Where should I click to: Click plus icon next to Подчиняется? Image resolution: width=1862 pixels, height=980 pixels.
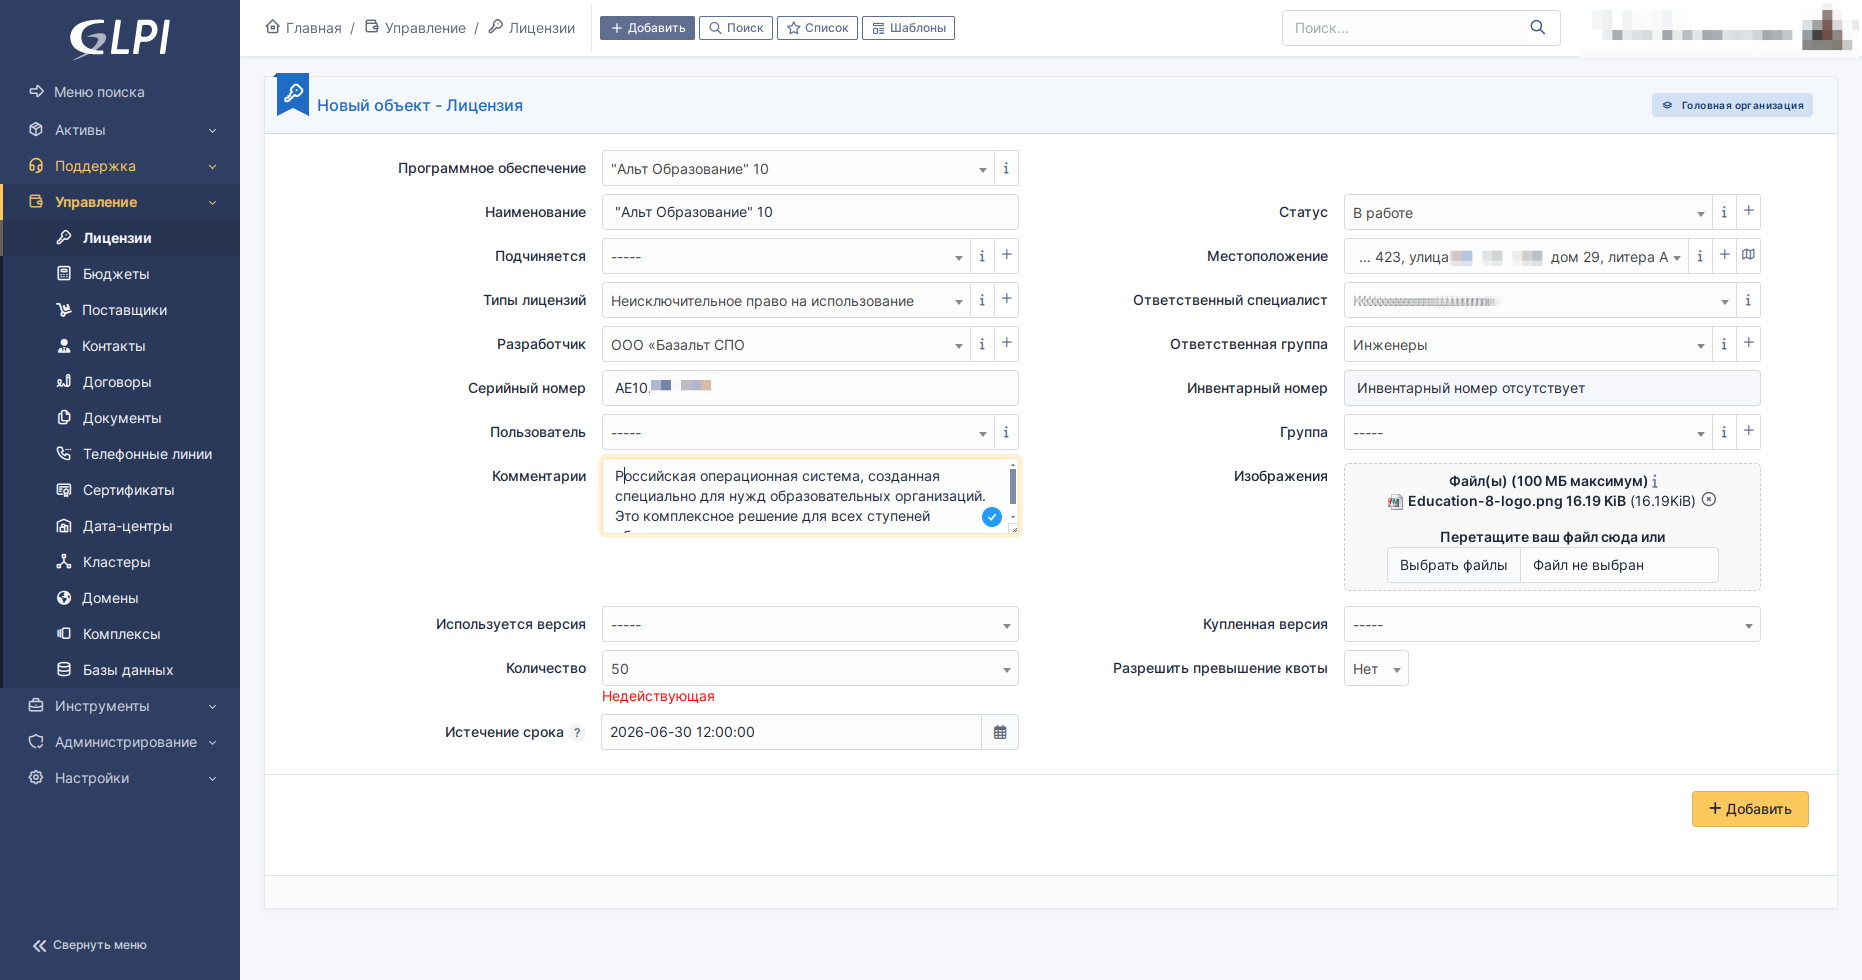click(1007, 256)
